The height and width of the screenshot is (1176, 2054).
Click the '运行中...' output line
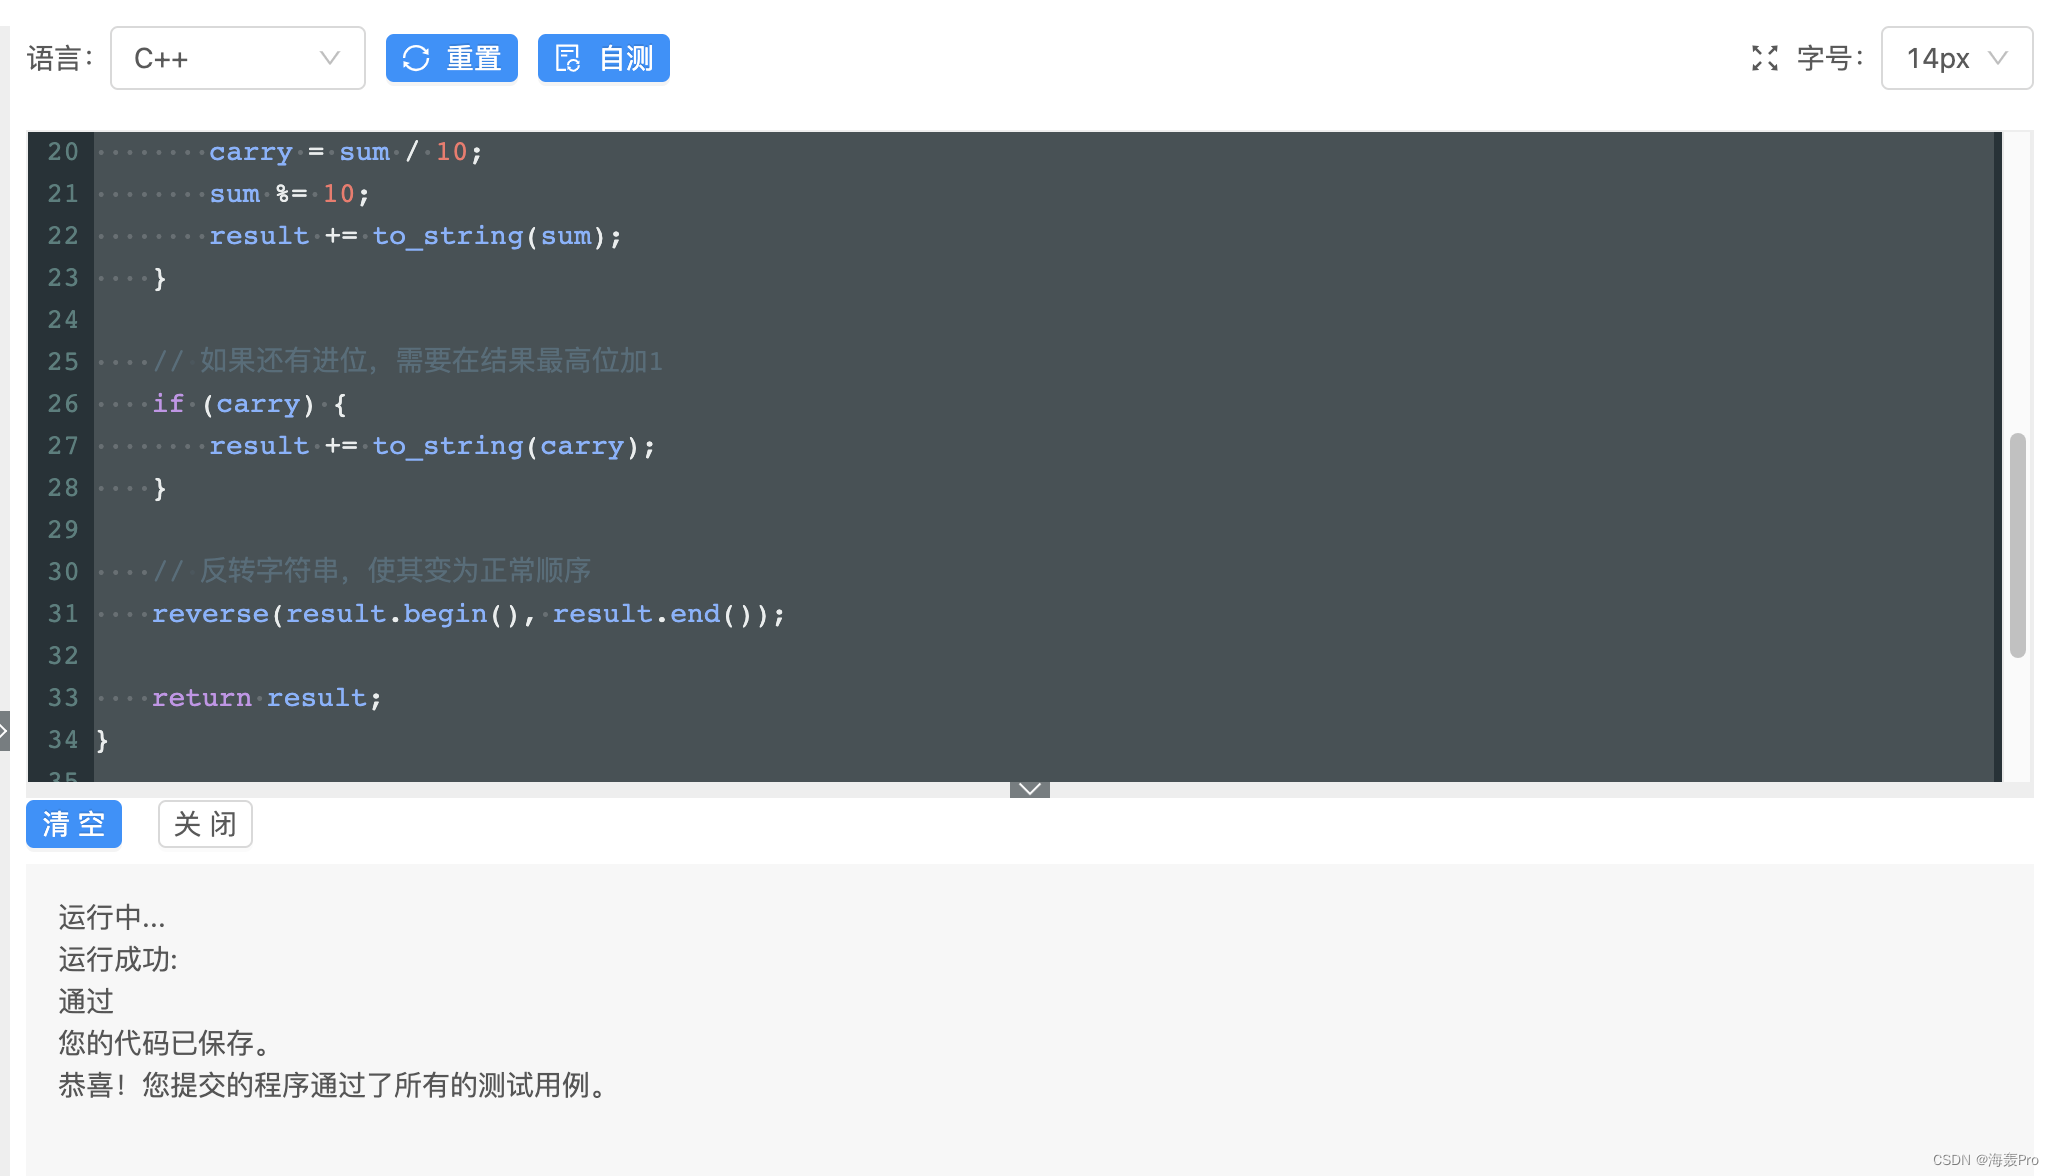click(x=112, y=918)
